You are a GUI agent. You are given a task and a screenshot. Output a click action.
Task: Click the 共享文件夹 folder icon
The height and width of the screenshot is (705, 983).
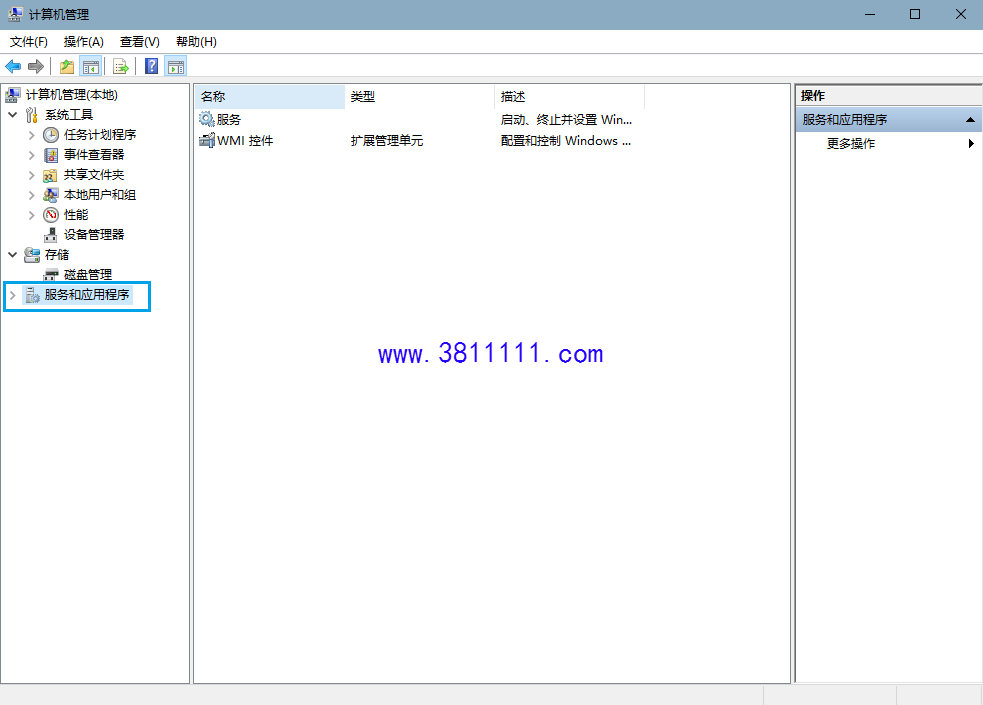click(x=50, y=175)
